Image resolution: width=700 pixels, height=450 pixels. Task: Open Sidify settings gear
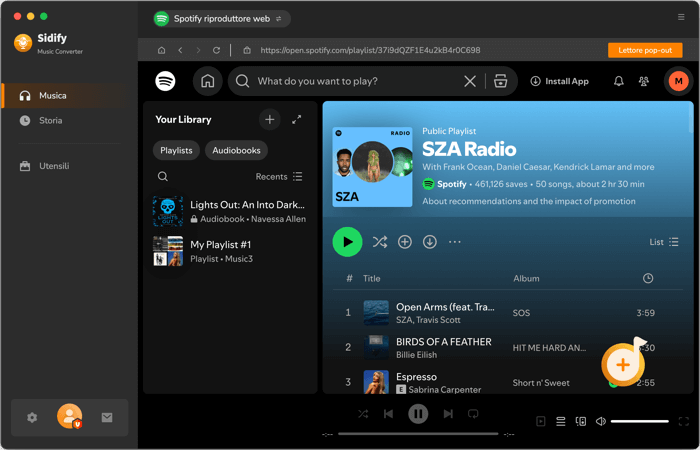(x=32, y=417)
